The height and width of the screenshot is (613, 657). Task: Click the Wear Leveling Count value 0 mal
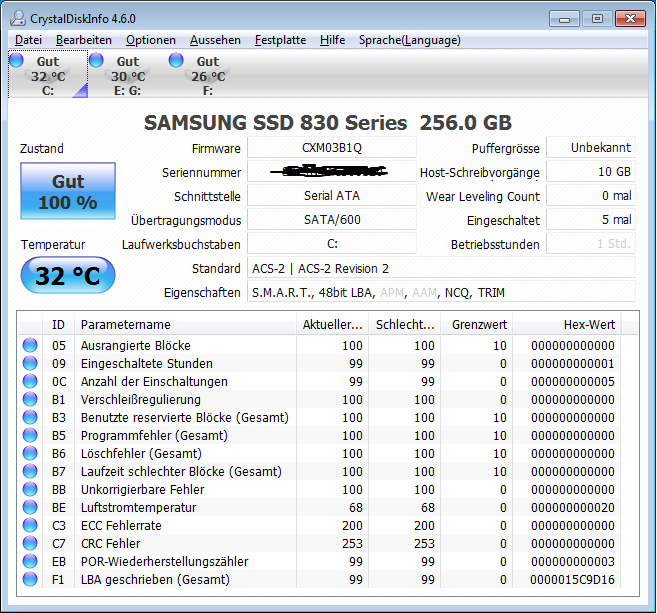coord(591,196)
